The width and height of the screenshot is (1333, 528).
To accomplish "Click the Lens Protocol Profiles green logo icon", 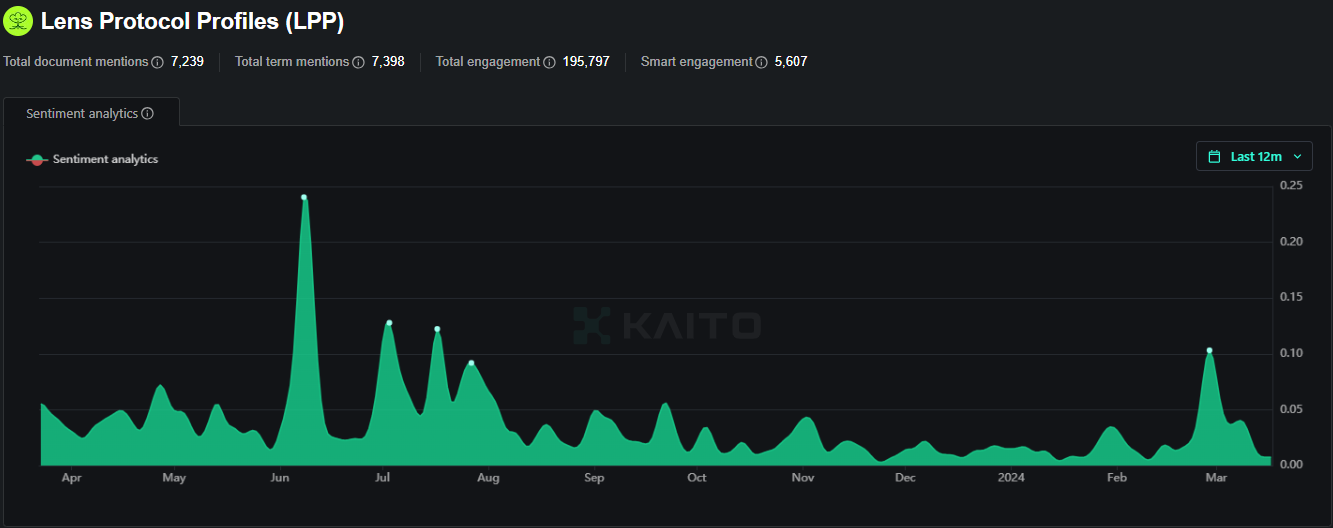I will (x=18, y=21).
